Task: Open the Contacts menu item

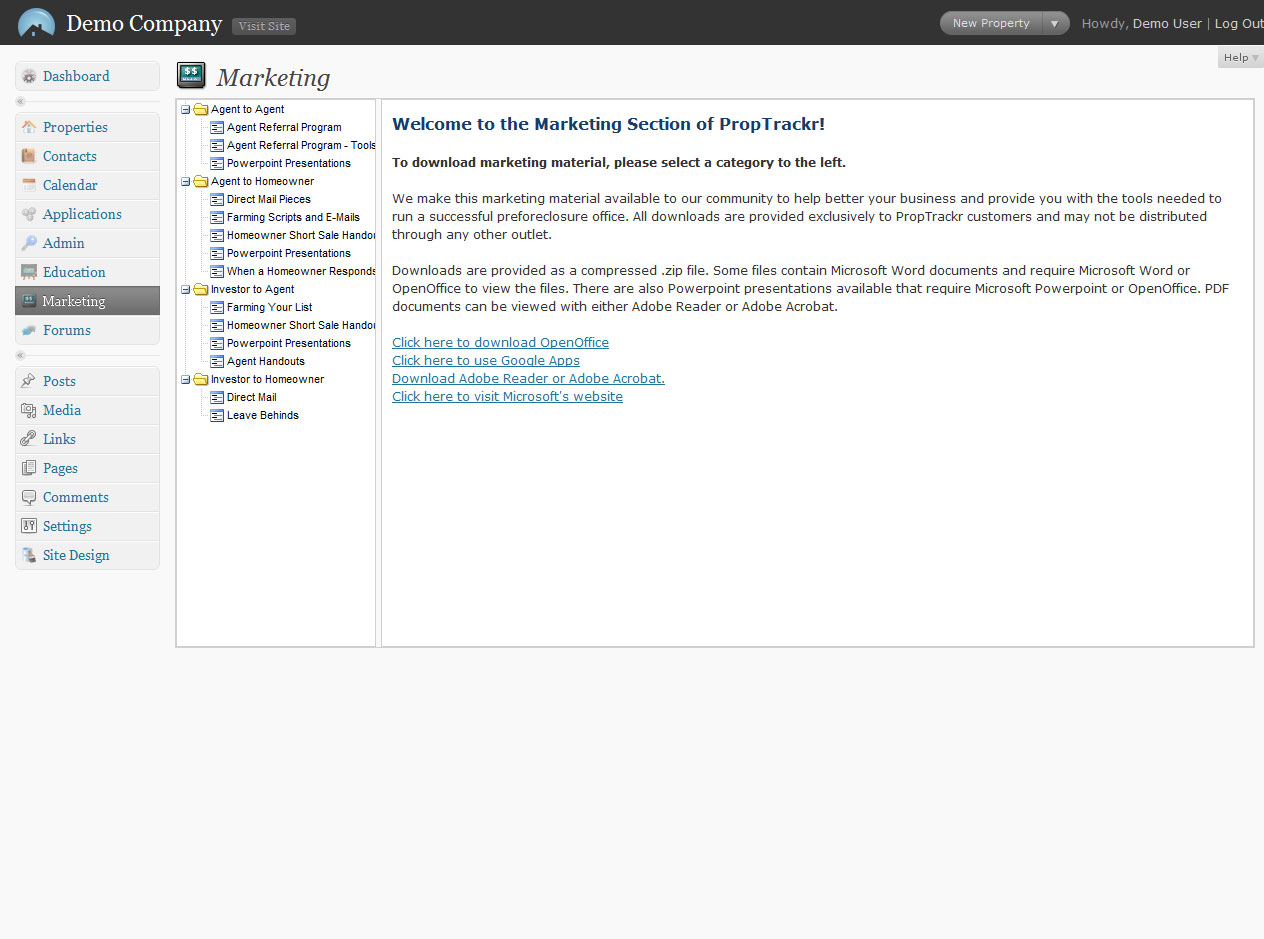Action: (x=70, y=157)
